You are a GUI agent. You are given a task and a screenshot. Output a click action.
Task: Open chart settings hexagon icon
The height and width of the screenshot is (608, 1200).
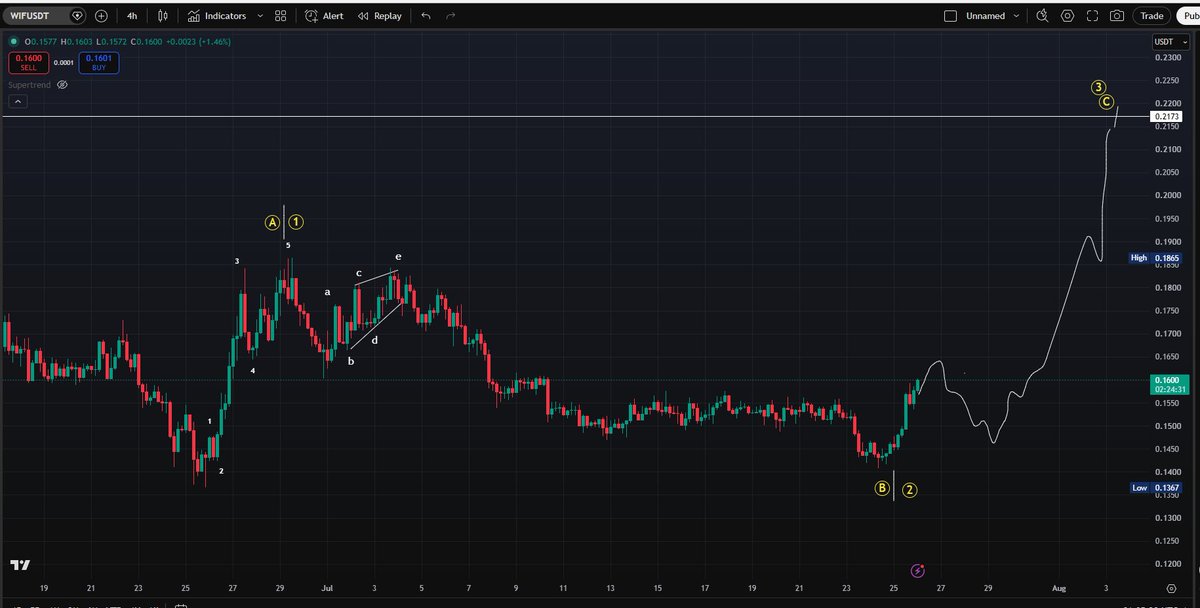click(x=1068, y=16)
